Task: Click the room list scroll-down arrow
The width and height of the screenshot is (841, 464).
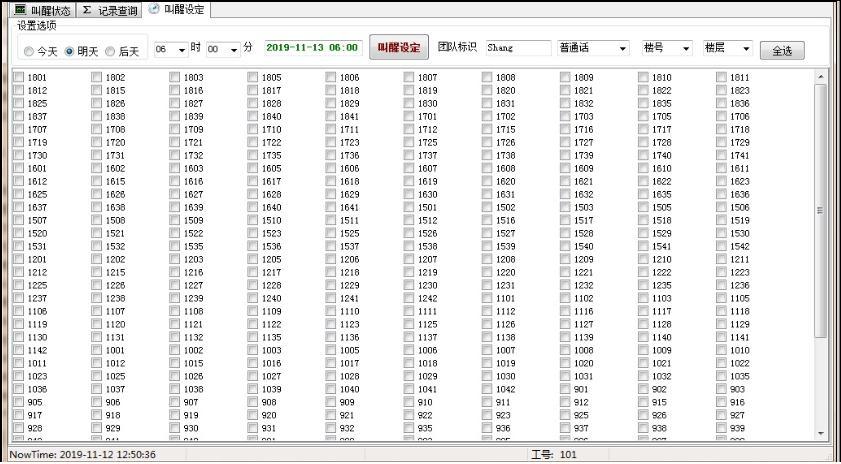Action: (821, 433)
